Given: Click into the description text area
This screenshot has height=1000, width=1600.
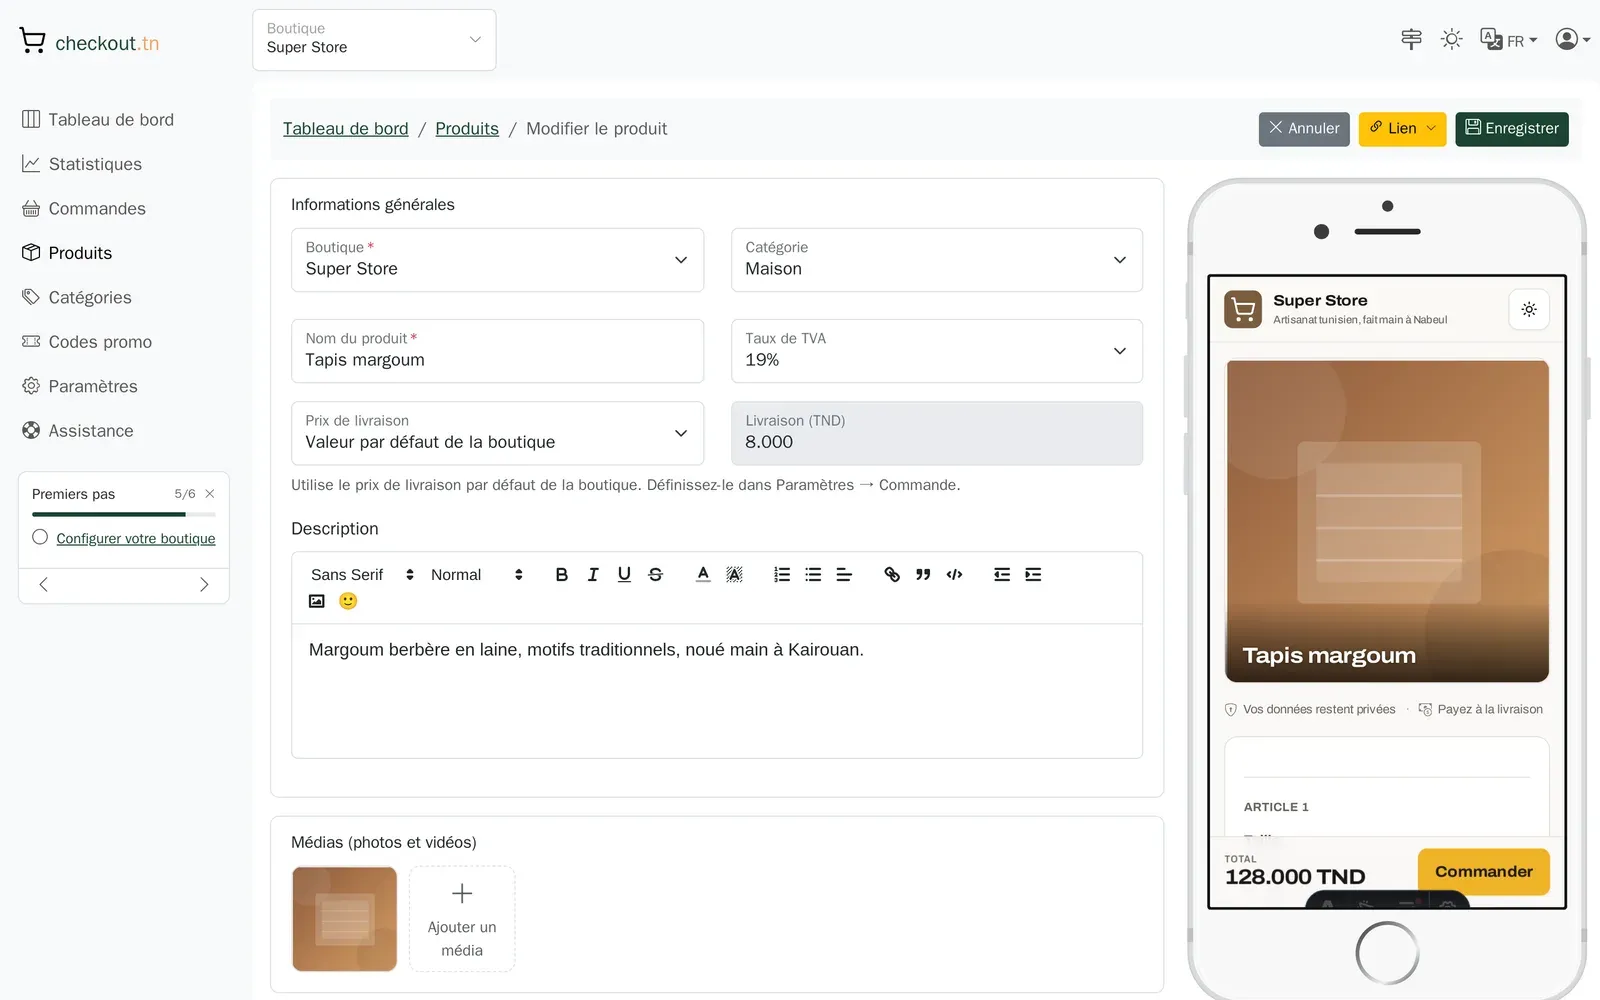Looking at the screenshot, I should point(717,691).
